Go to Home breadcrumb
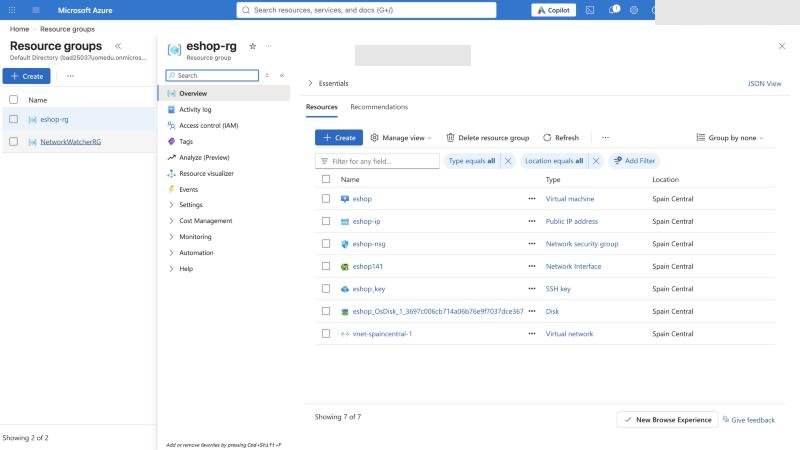800x450 pixels. point(19,29)
